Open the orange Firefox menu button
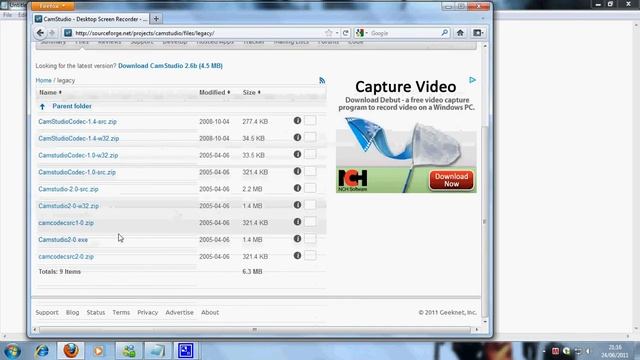 pyautogui.click(x=53, y=6)
